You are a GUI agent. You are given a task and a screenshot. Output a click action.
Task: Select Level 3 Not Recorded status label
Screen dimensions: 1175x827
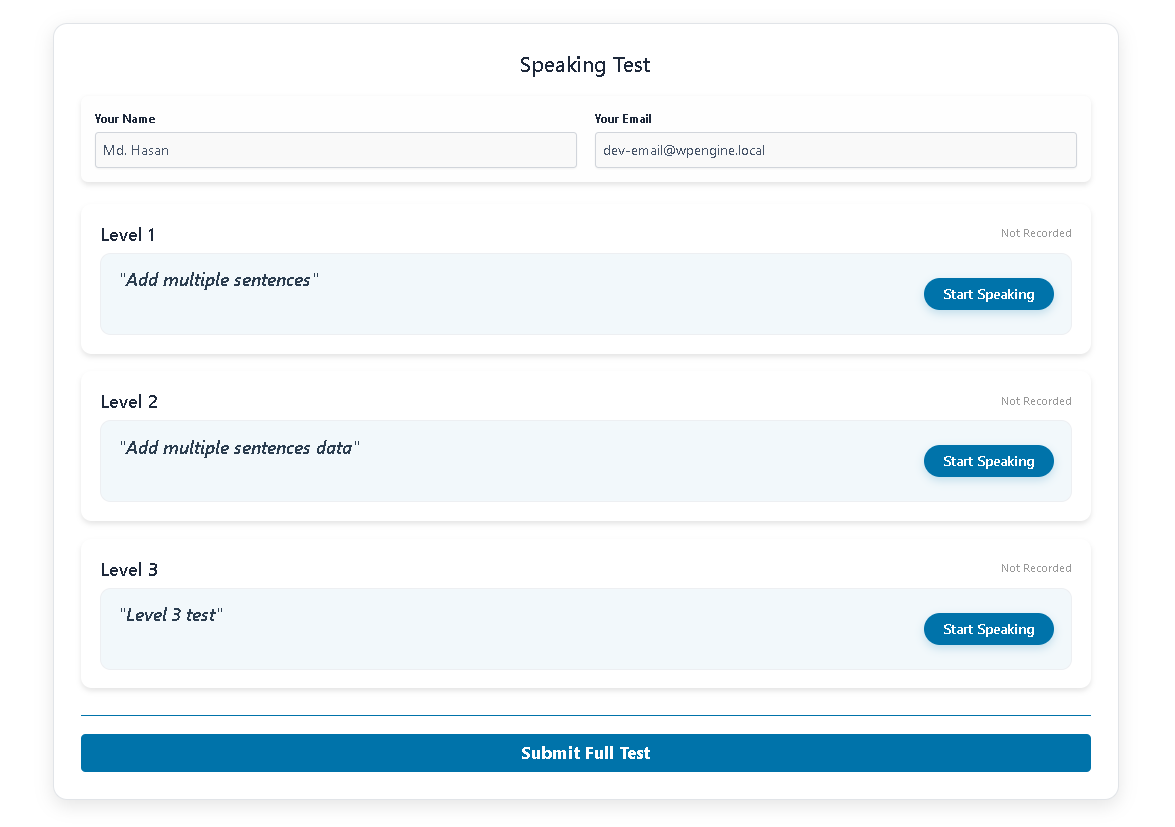pyautogui.click(x=1036, y=568)
